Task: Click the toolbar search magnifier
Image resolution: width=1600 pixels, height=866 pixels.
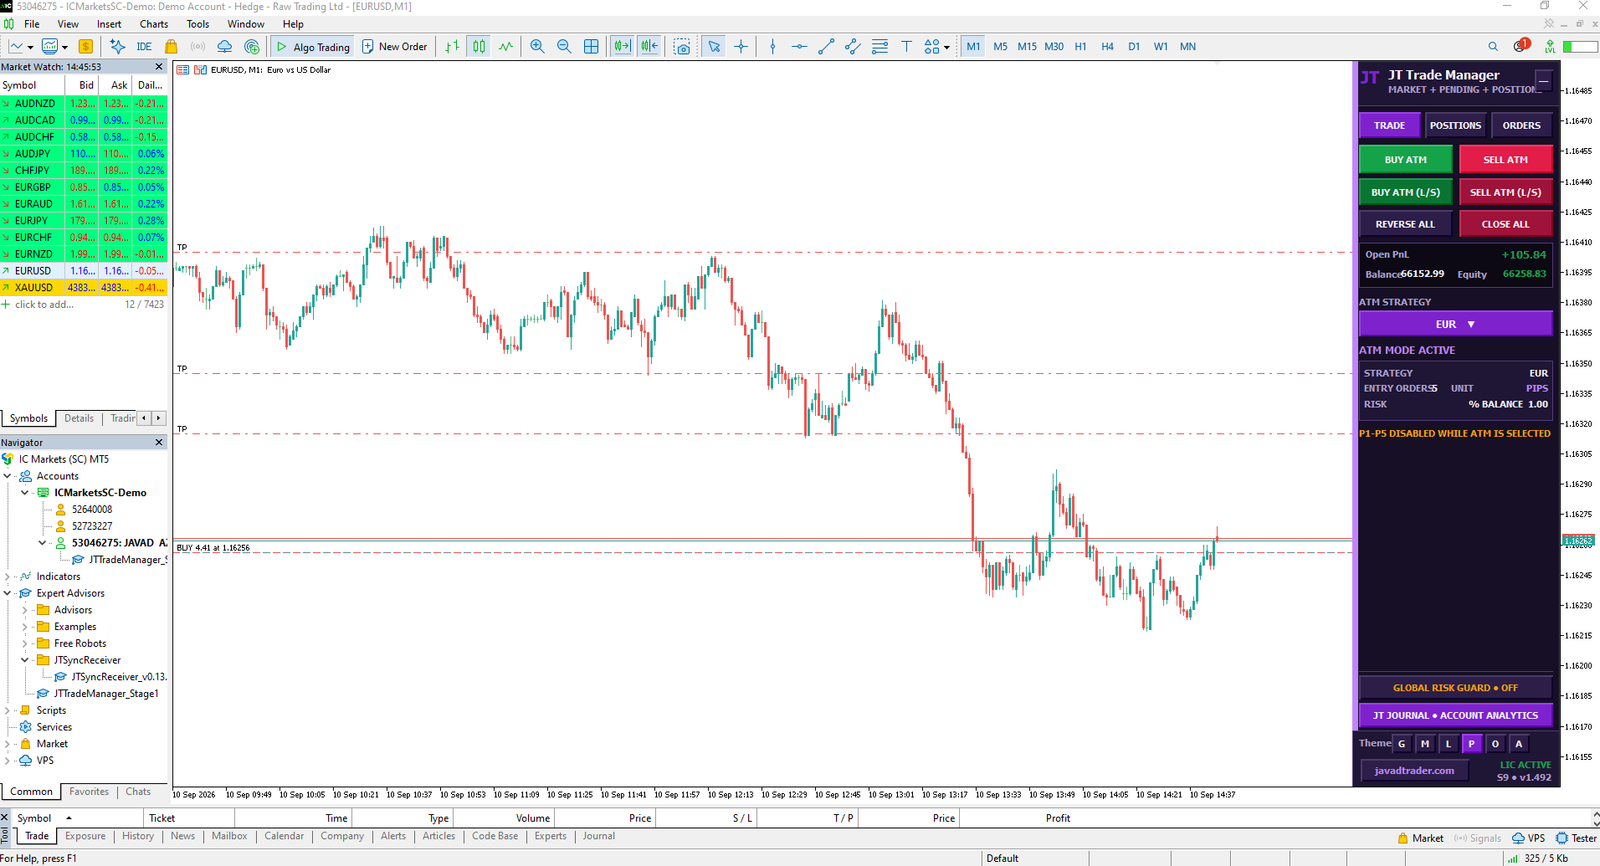Action: tap(1493, 46)
